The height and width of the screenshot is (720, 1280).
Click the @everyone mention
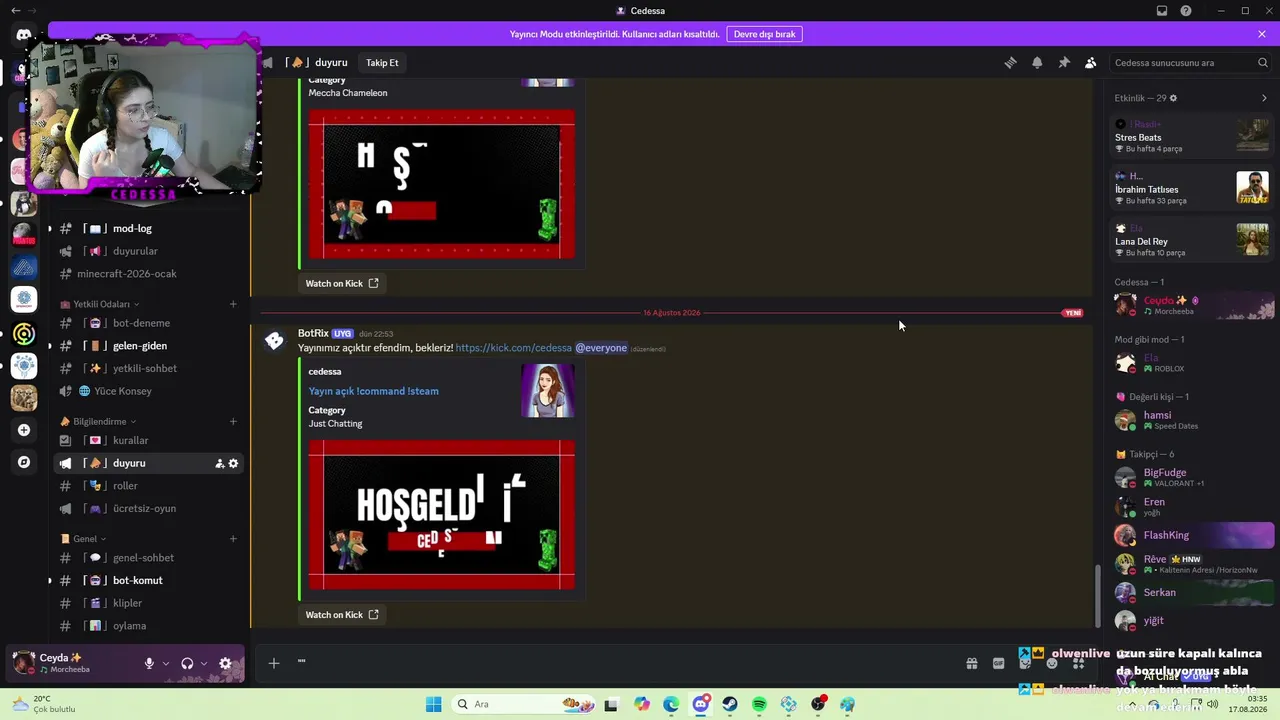(x=601, y=348)
